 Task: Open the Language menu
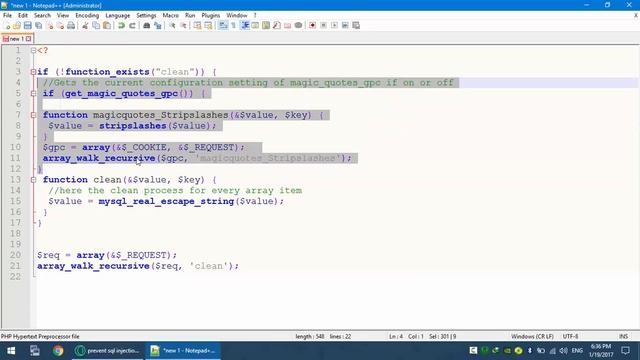[x=118, y=16]
